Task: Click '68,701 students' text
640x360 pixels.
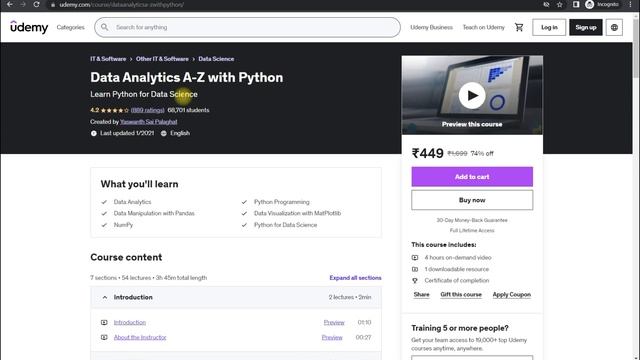Action: pos(188,110)
